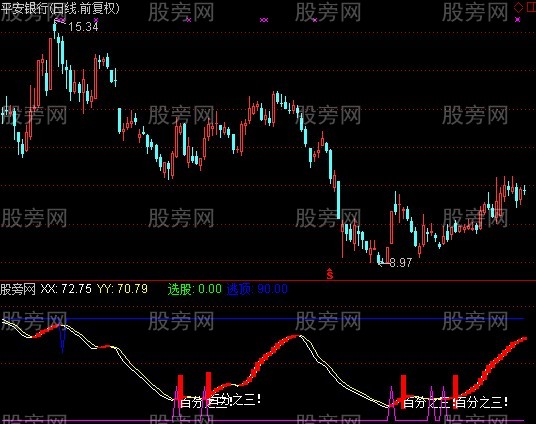Click the chart title 平安银行(日线.前复权)
The width and height of the screenshot is (536, 424).
pos(60,8)
